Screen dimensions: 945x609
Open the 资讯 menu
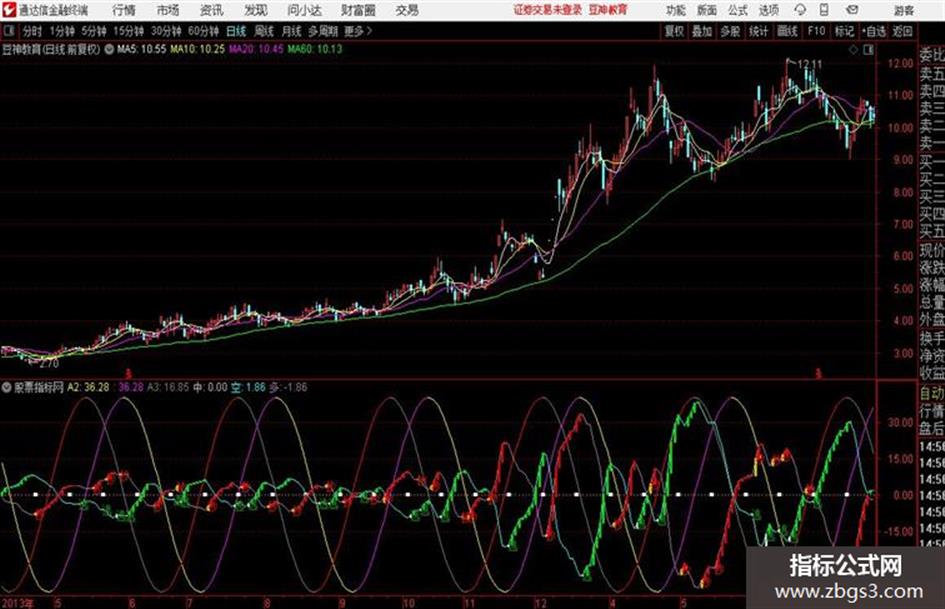point(212,10)
